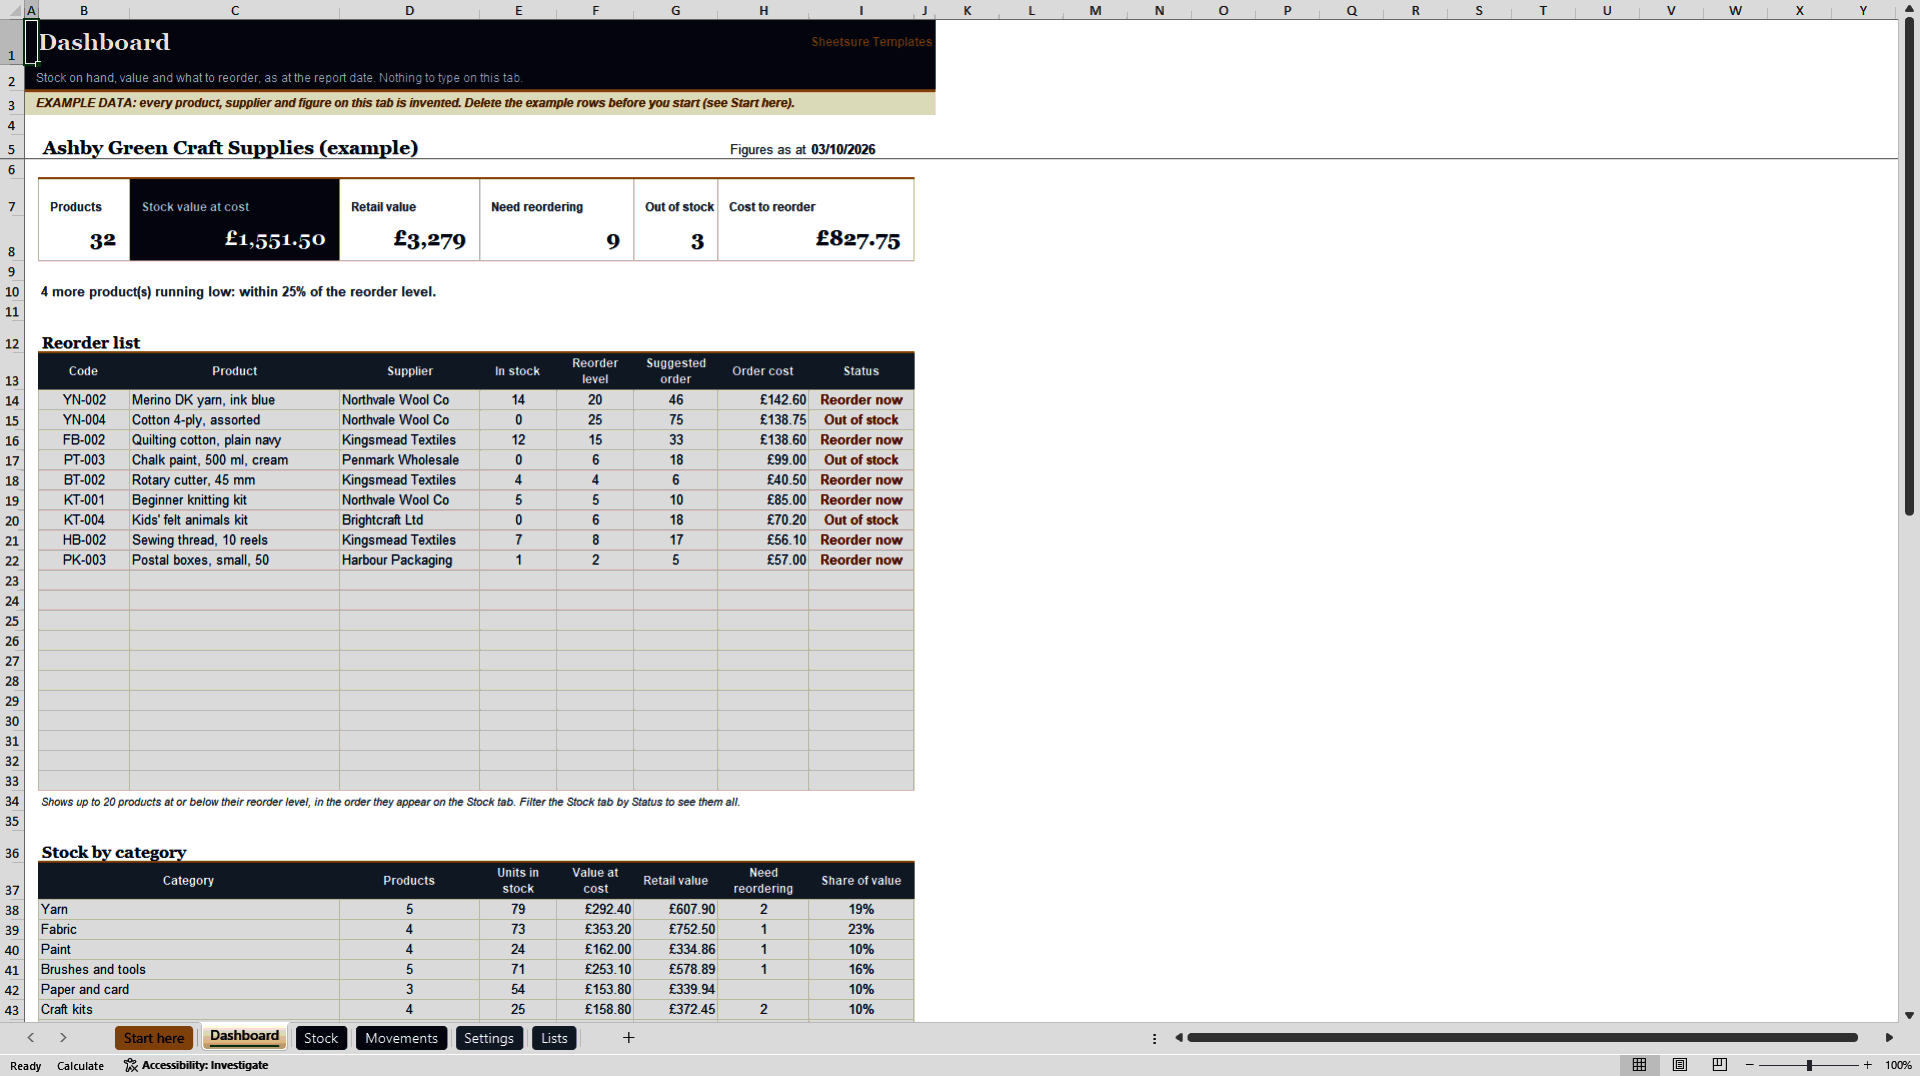
Task: Select the Dashboard sheet tab
Action: (x=244, y=1037)
